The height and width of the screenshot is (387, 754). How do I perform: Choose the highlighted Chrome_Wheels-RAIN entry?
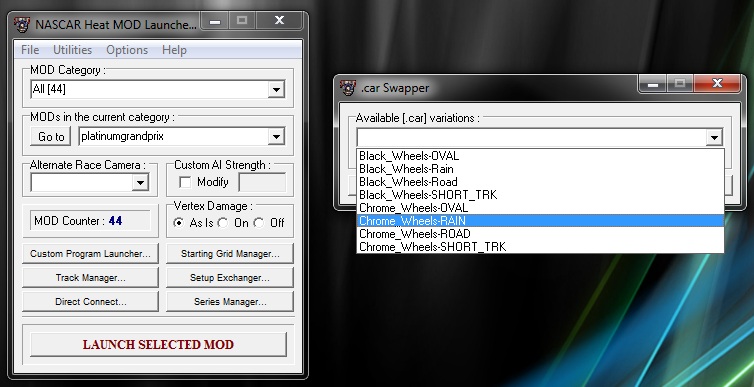pyautogui.click(x=540, y=221)
